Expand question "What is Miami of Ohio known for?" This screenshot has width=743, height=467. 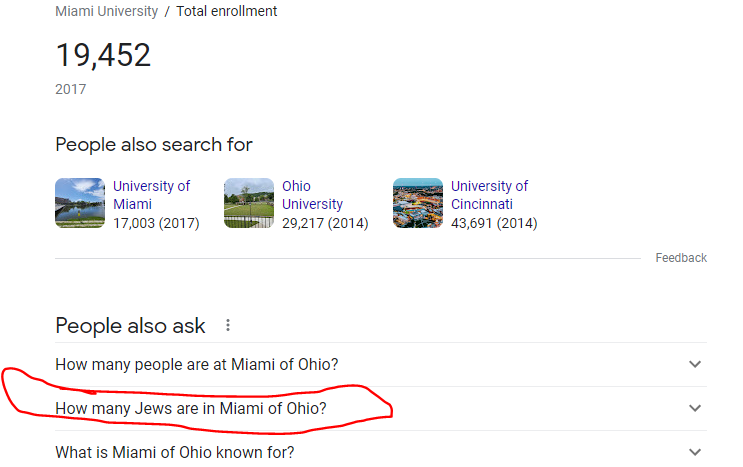[175, 453]
